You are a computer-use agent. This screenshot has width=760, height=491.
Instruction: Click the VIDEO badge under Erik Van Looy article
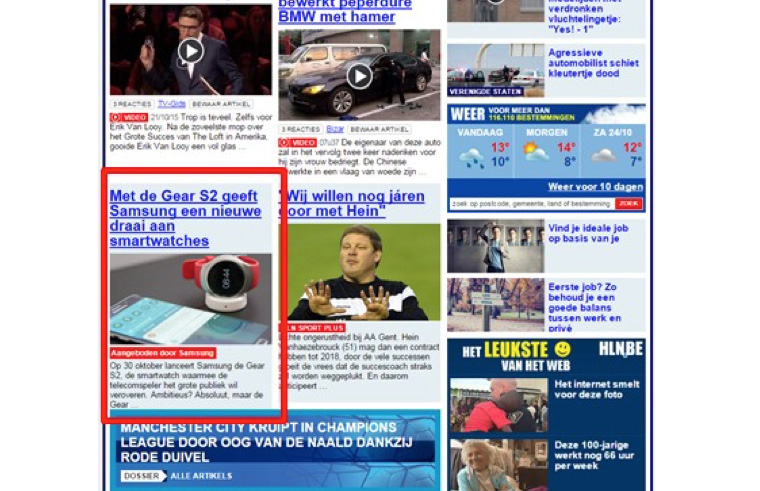tap(128, 117)
